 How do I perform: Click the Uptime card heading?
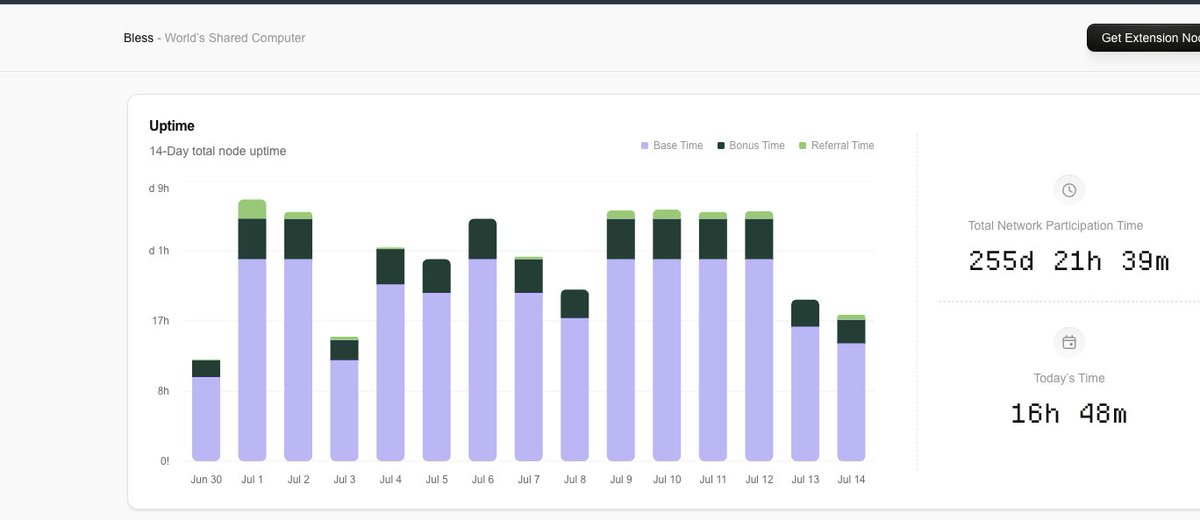pyautogui.click(x=172, y=126)
